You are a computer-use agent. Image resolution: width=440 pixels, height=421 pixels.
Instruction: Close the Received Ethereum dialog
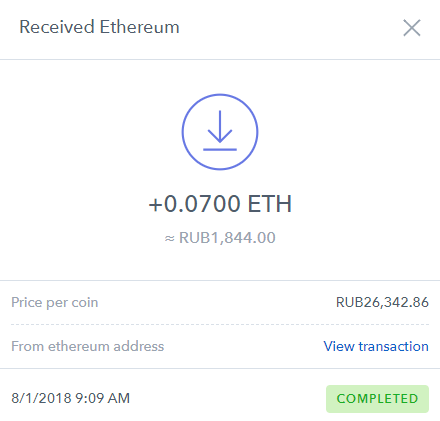412,28
